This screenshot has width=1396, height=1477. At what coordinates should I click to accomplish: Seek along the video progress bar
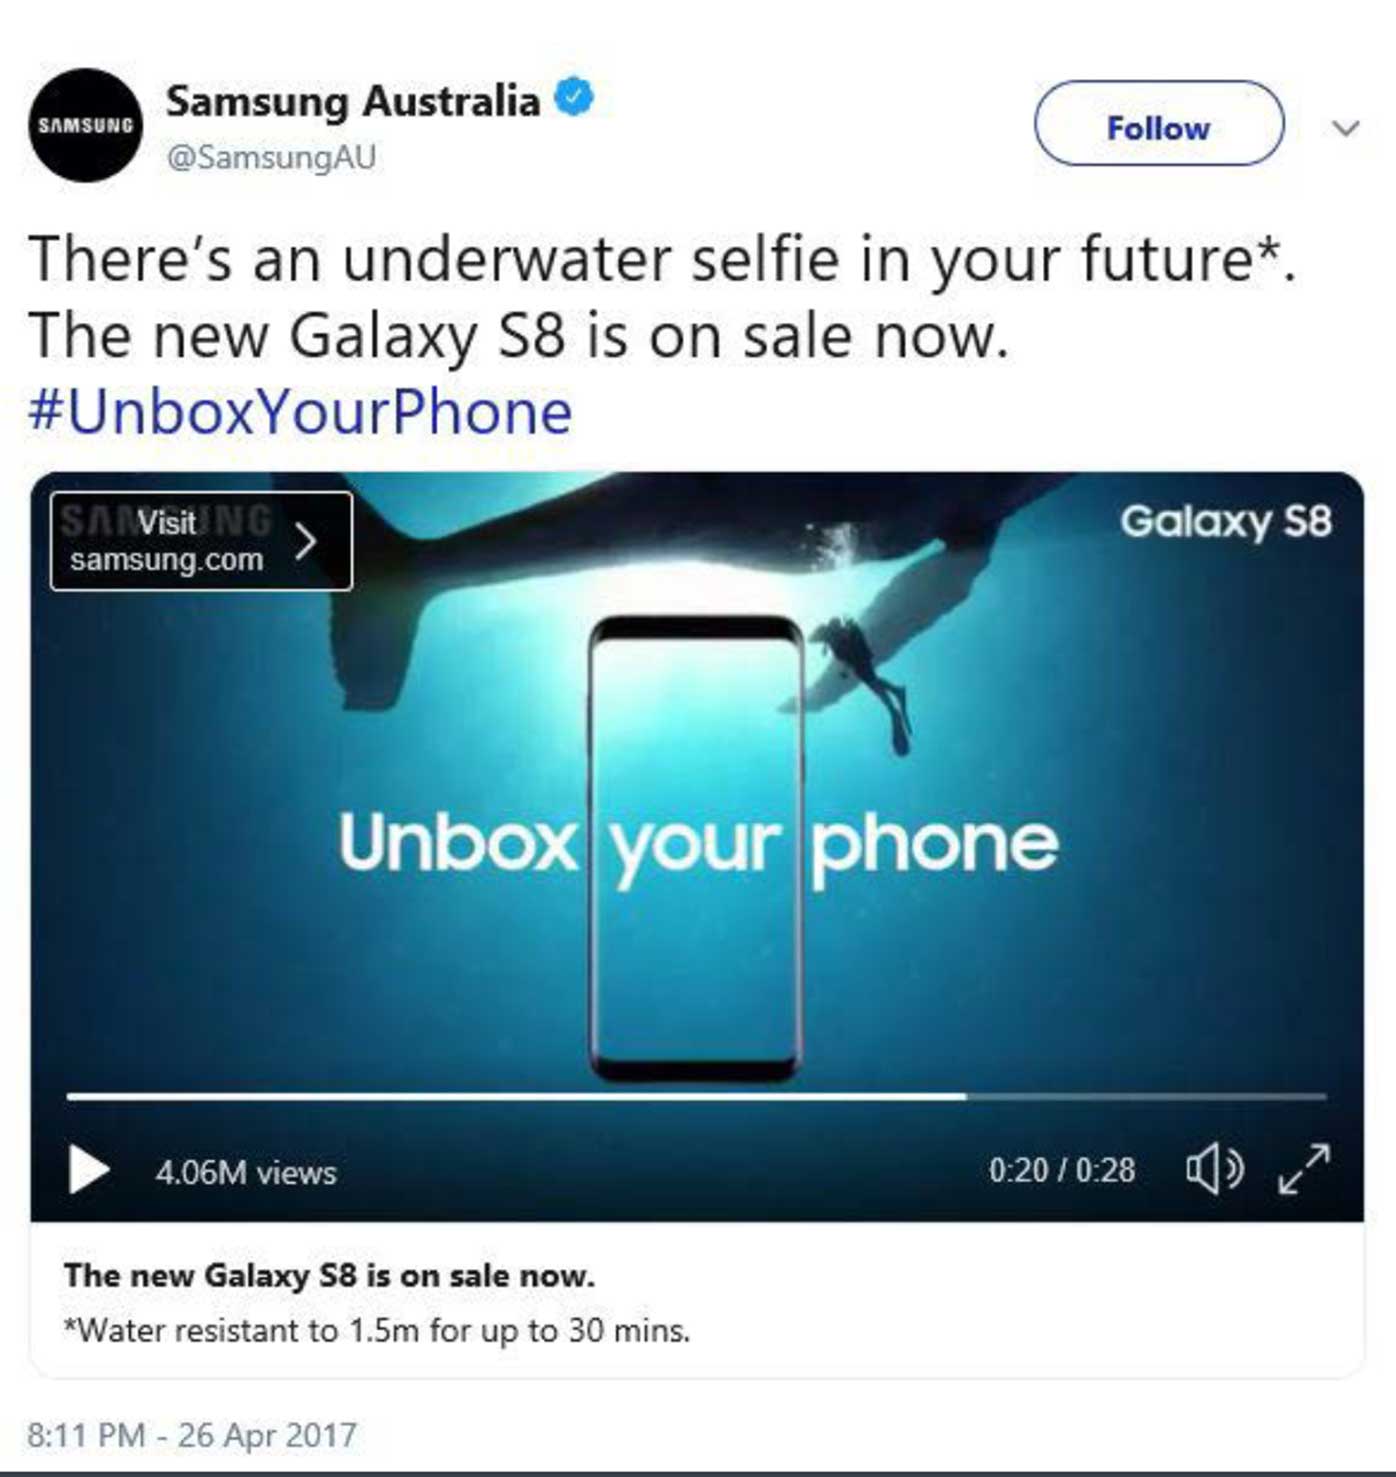tap(696, 1097)
